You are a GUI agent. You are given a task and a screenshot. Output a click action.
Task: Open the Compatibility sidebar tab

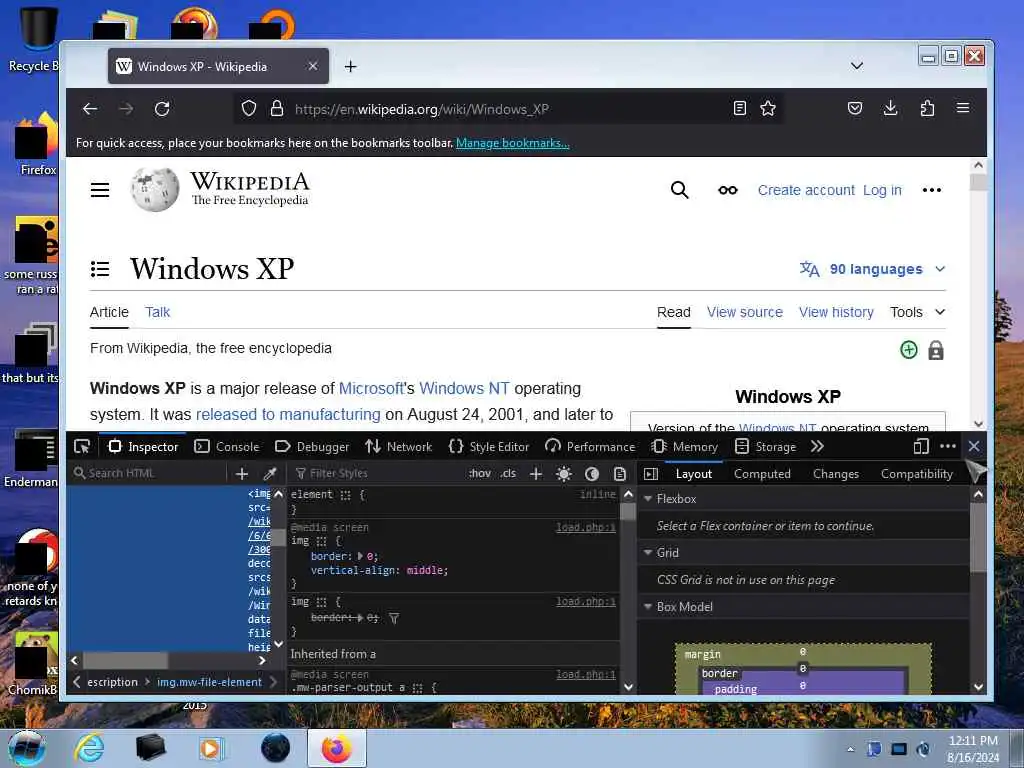click(x=916, y=474)
